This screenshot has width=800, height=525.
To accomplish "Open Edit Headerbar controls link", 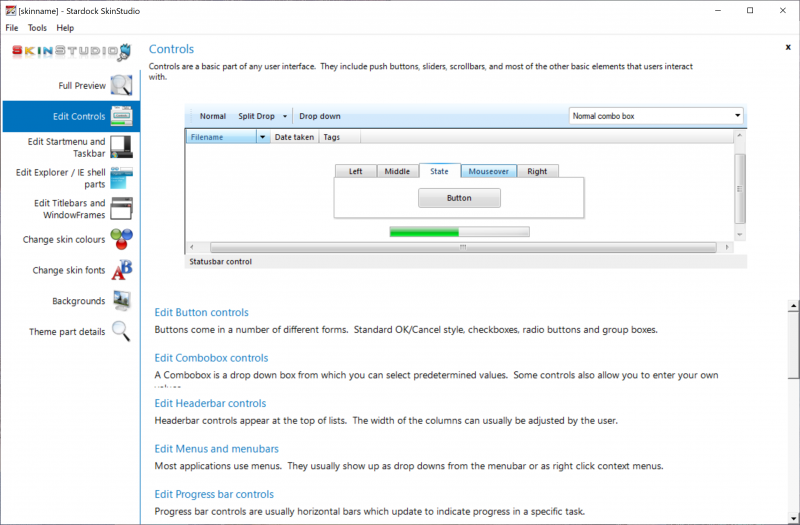I will [x=210, y=403].
